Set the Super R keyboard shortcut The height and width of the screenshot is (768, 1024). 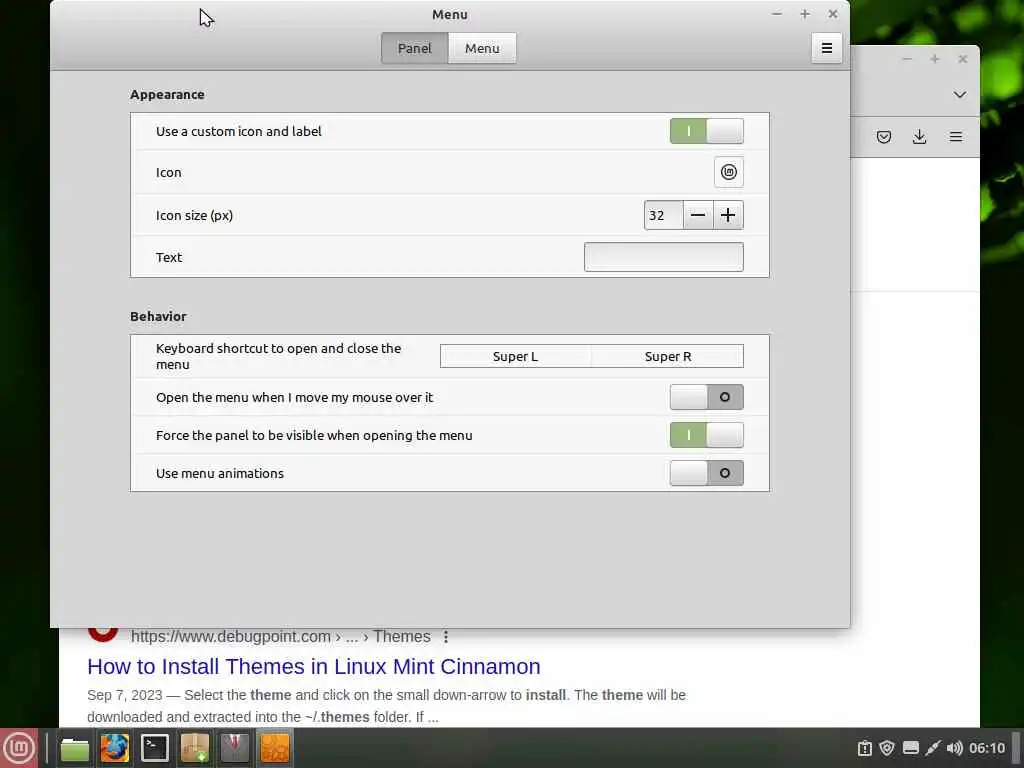point(667,357)
